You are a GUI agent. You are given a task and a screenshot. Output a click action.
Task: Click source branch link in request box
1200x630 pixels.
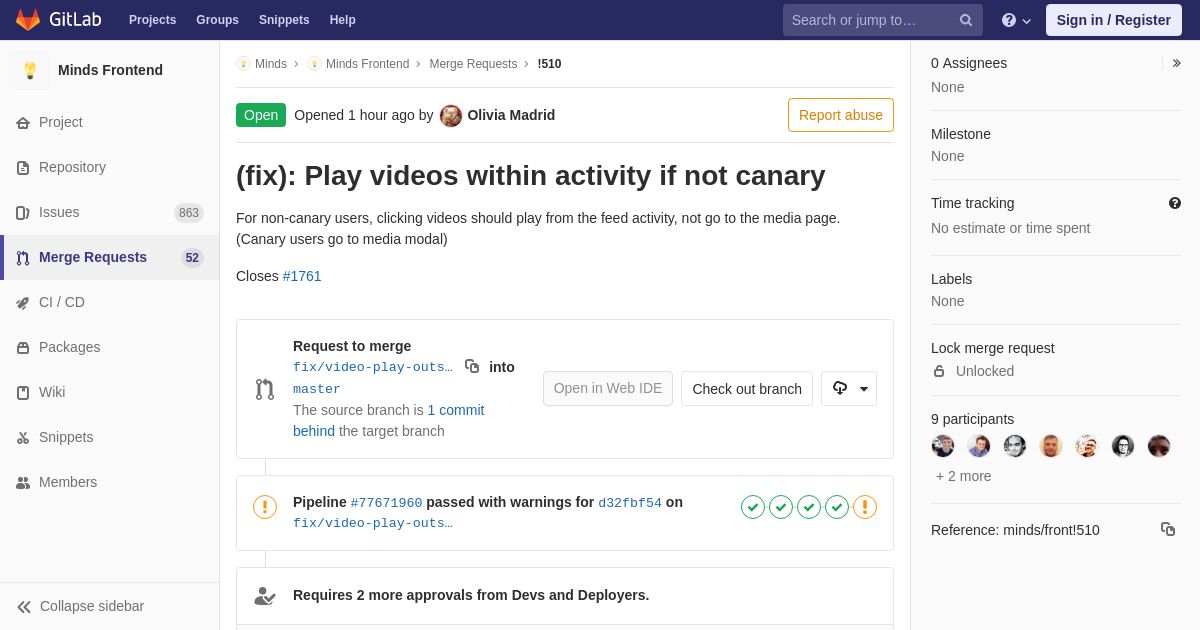(x=373, y=367)
